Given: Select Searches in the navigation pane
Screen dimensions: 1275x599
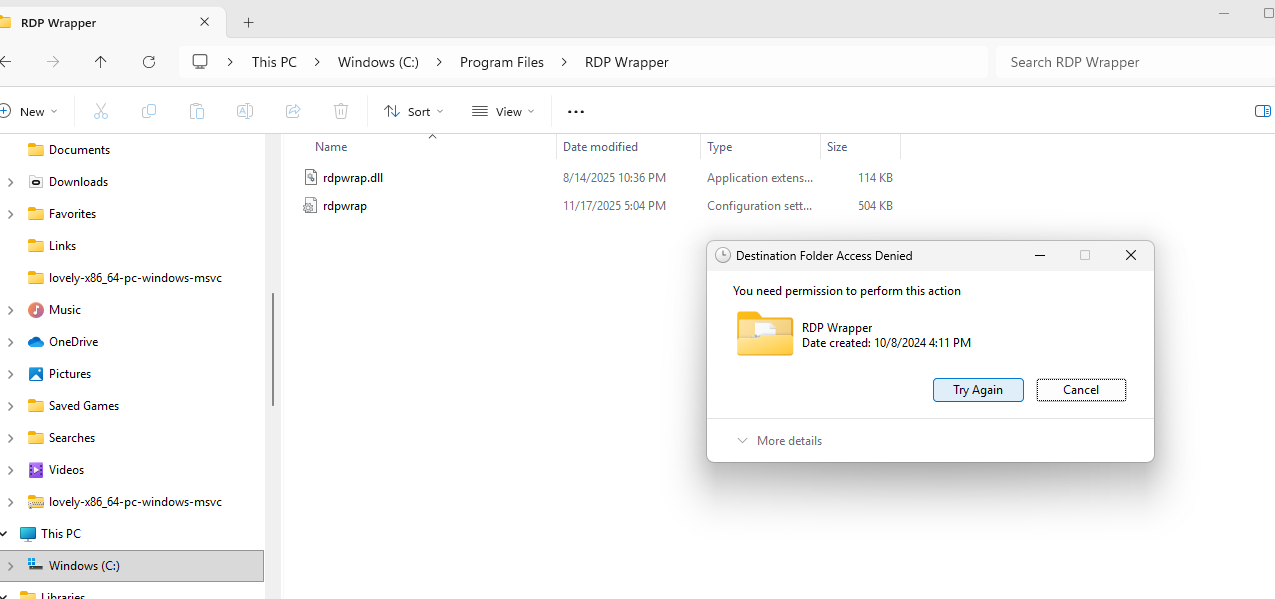Looking at the screenshot, I should [x=72, y=438].
